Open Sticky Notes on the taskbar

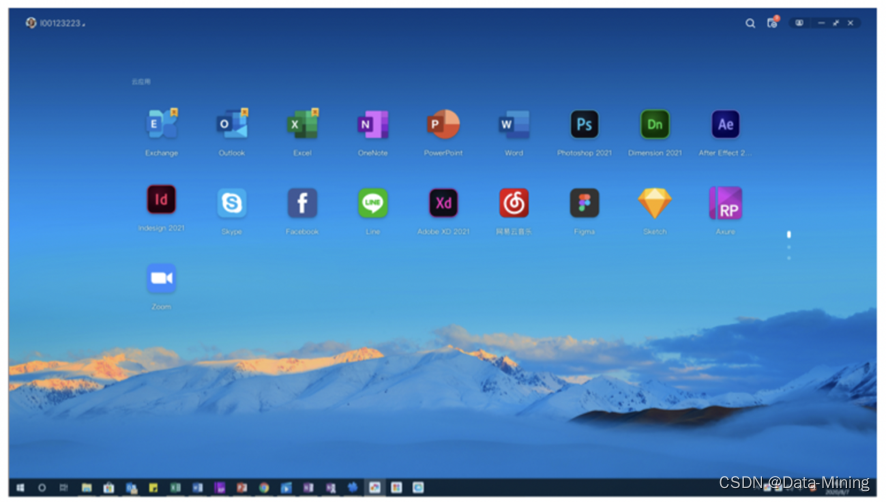pos(153,487)
